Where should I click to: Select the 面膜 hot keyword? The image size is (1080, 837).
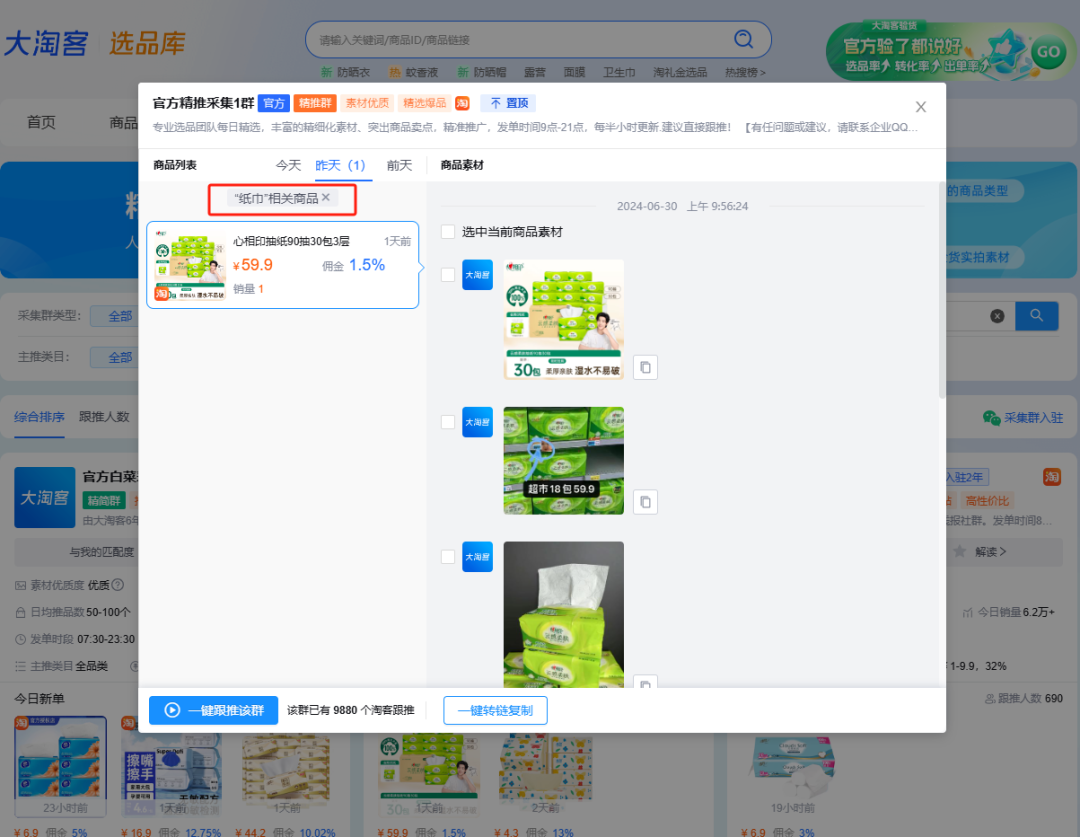(574, 72)
